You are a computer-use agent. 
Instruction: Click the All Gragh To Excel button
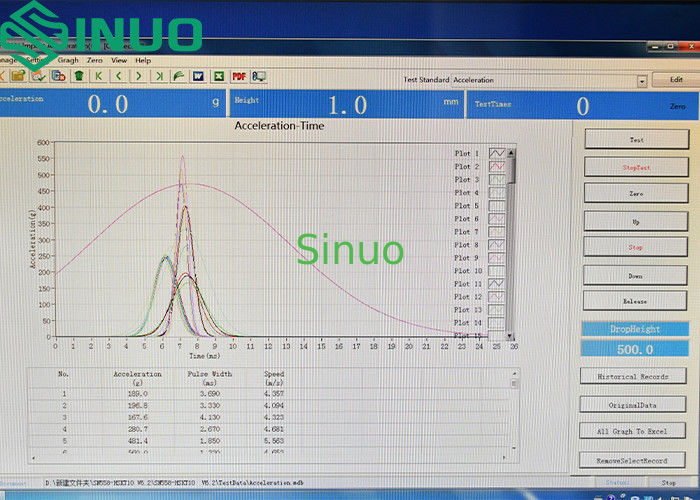636,431
